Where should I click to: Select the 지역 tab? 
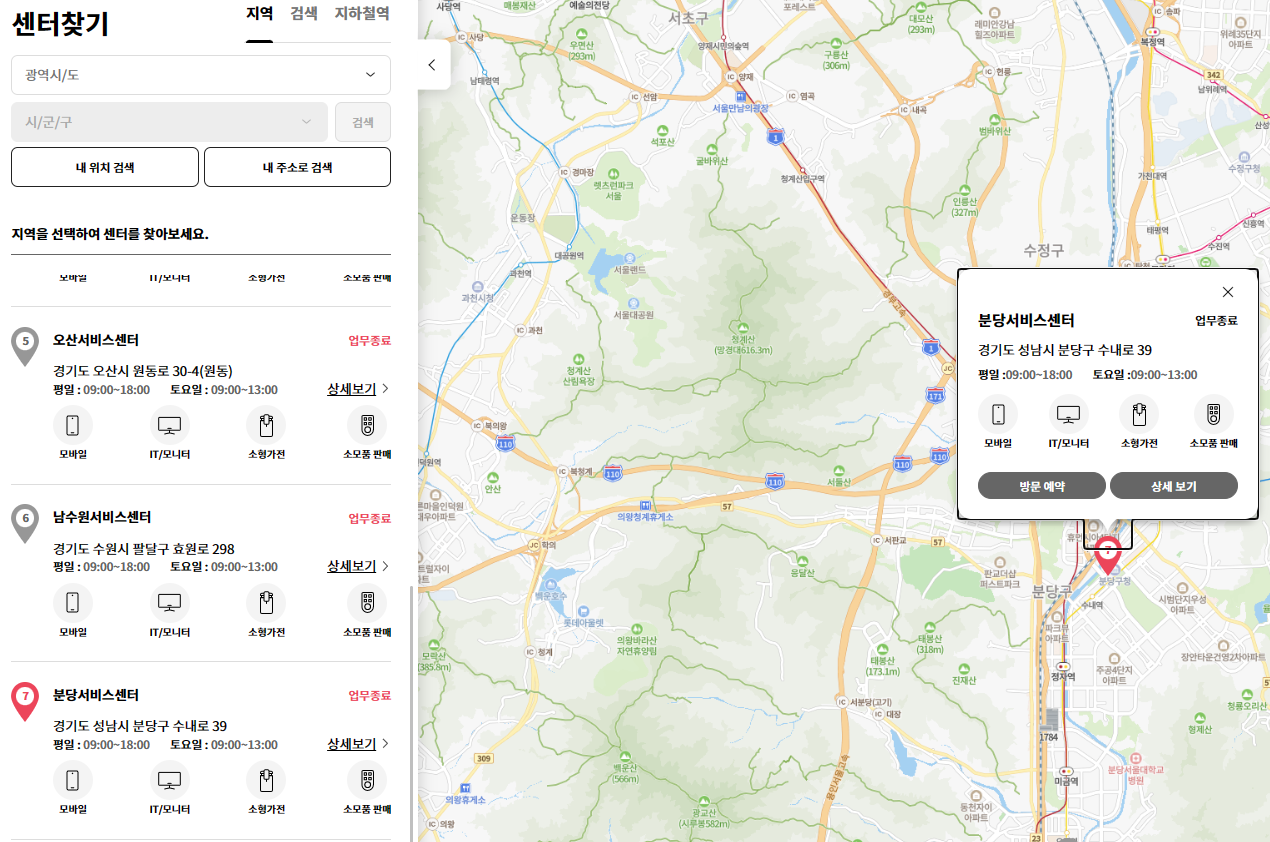tap(259, 14)
